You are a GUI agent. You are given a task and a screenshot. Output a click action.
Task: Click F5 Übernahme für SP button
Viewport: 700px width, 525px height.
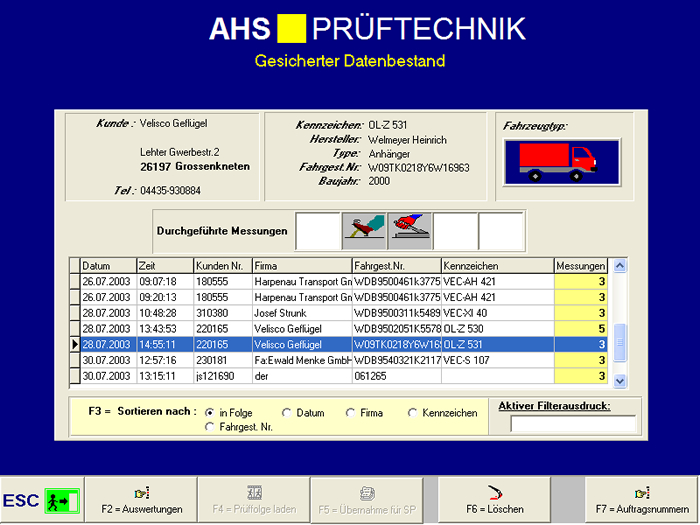(367, 500)
